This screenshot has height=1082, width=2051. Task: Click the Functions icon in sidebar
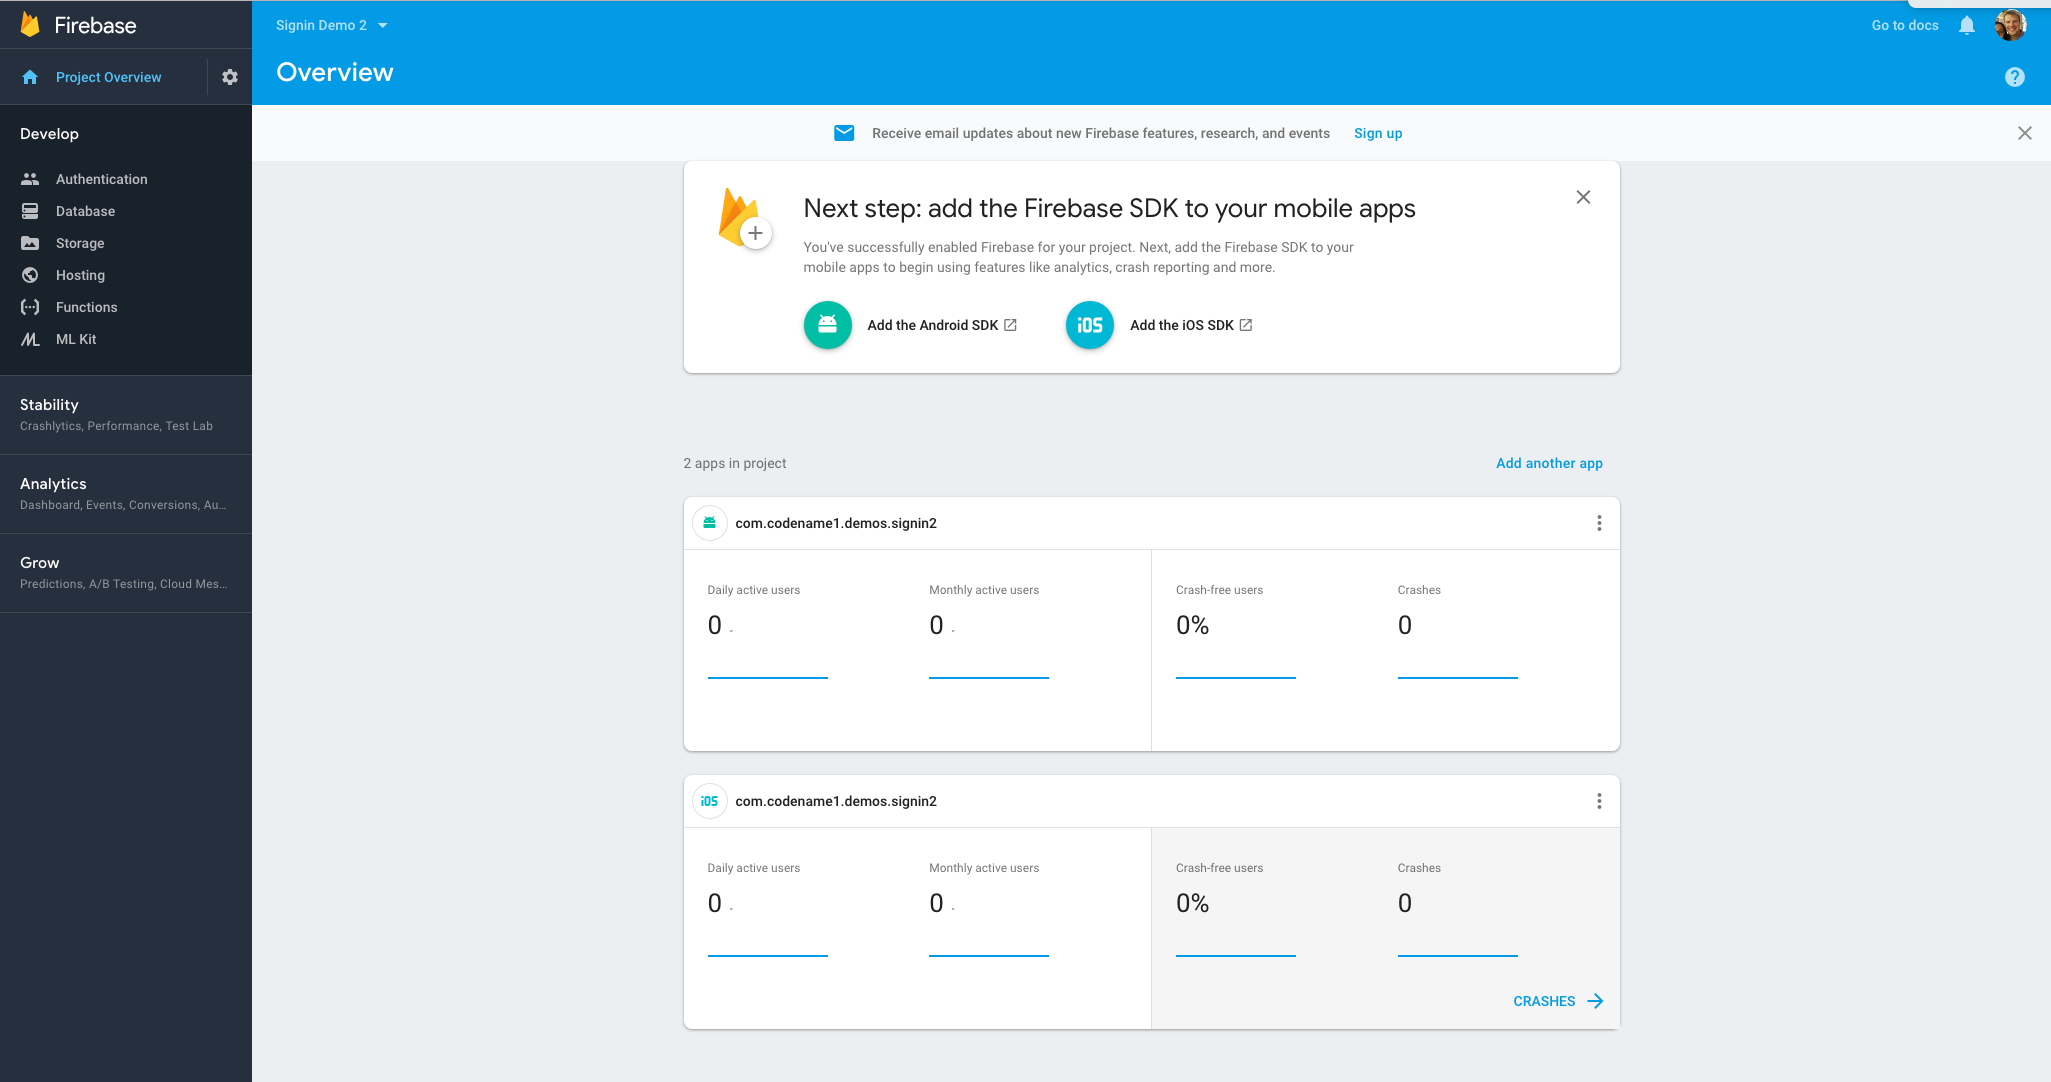30,306
